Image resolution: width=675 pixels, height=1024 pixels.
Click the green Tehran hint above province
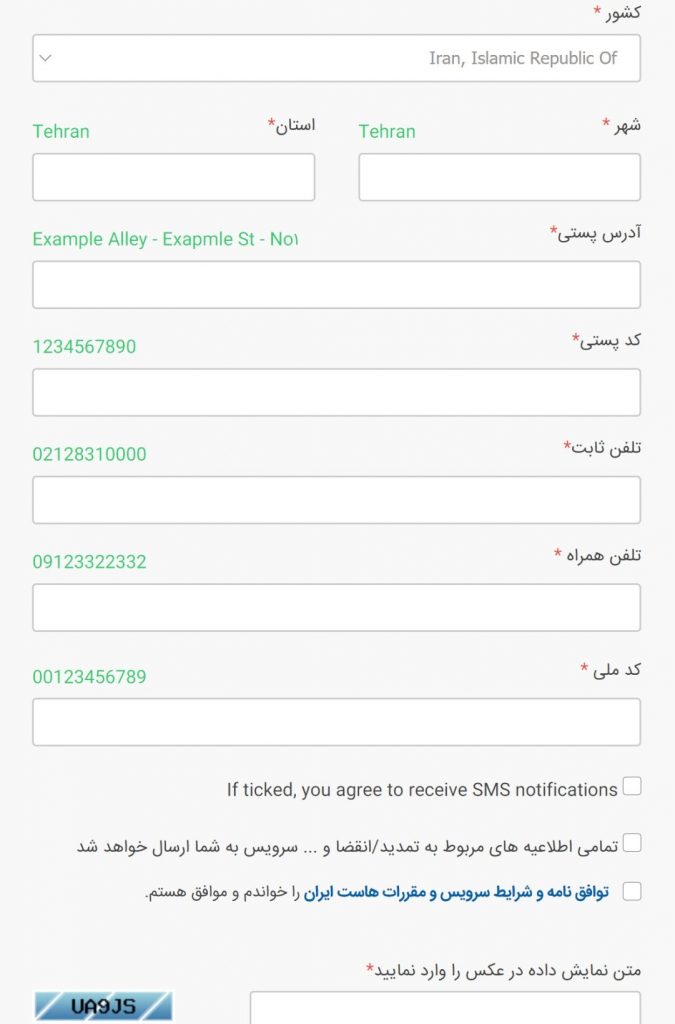61,131
